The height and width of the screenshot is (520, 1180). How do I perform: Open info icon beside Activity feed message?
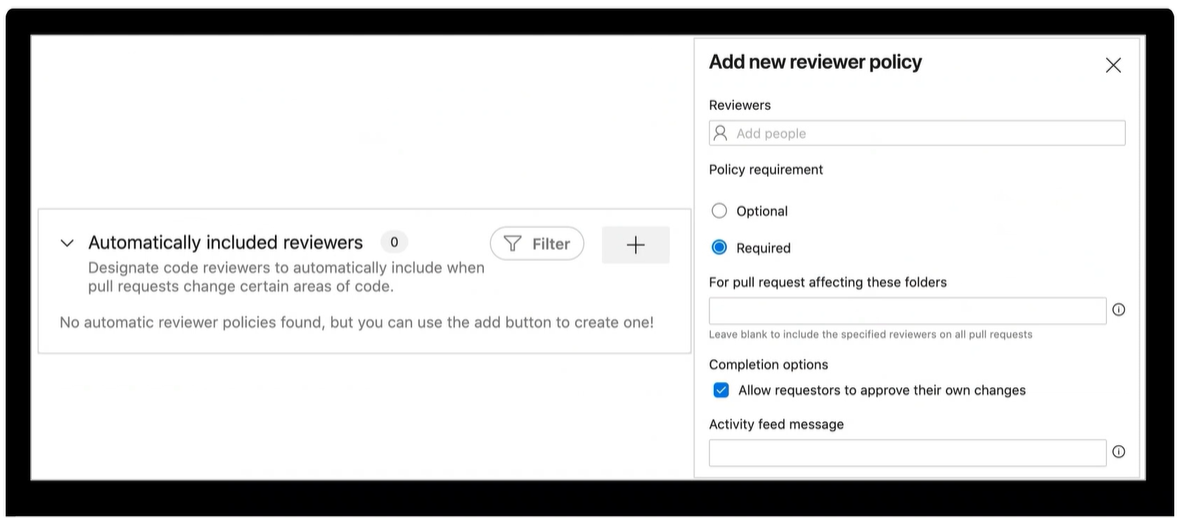point(1119,452)
